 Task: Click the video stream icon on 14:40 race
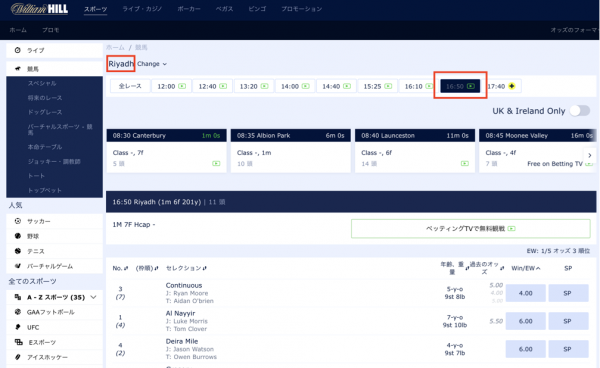coord(347,86)
